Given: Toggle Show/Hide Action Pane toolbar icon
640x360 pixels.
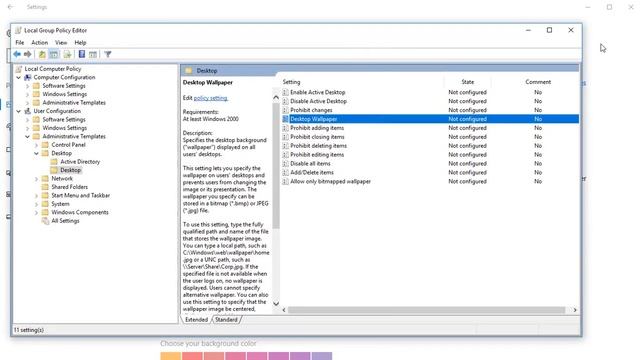Looking at the screenshot, I should (93, 54).
